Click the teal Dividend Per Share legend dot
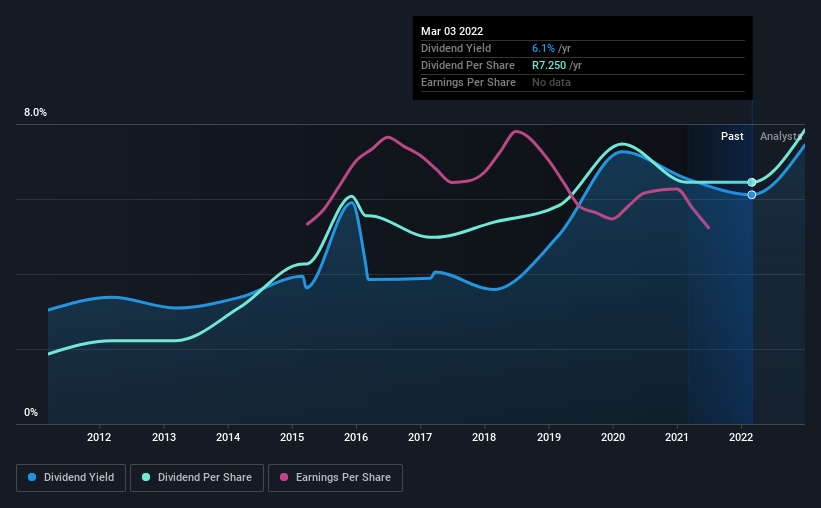The image size is (821, 508). 146,477
